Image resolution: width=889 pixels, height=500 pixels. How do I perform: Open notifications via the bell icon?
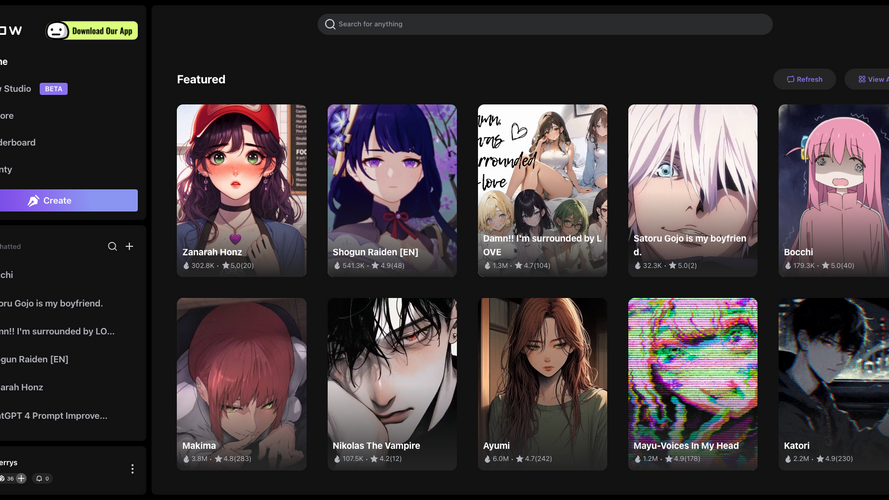(39, 478)
